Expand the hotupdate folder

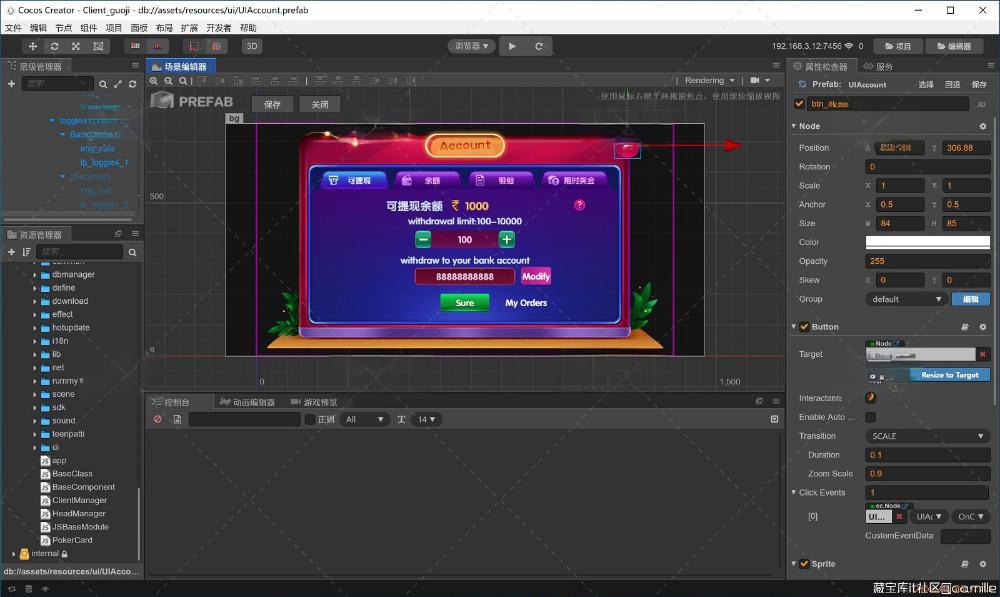[x=35, y=328]
